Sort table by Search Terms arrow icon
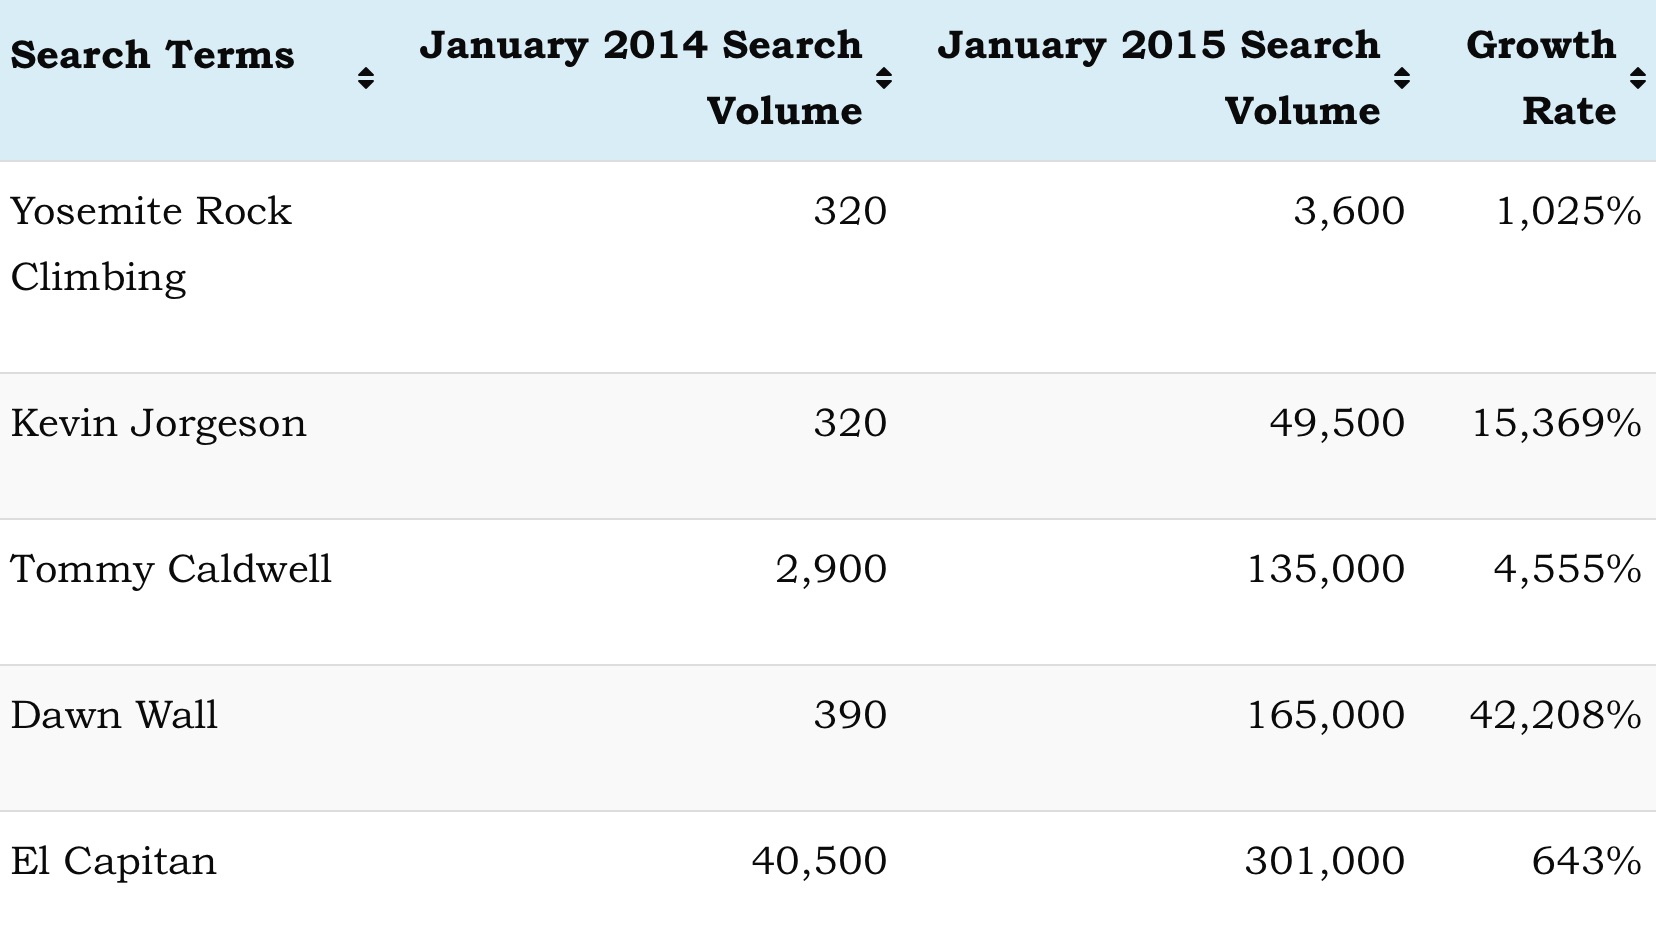The width and height of the screenshot is (1656, 952). [366, 78]
